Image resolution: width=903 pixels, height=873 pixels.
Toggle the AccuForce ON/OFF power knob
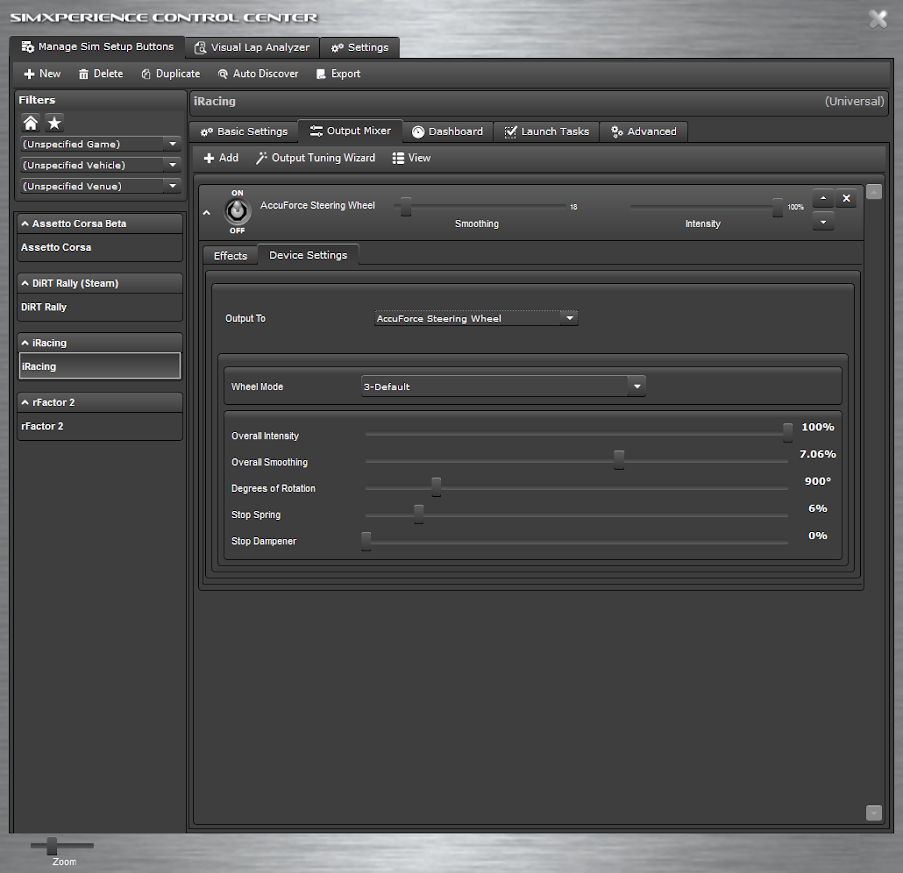pos(237,211)
